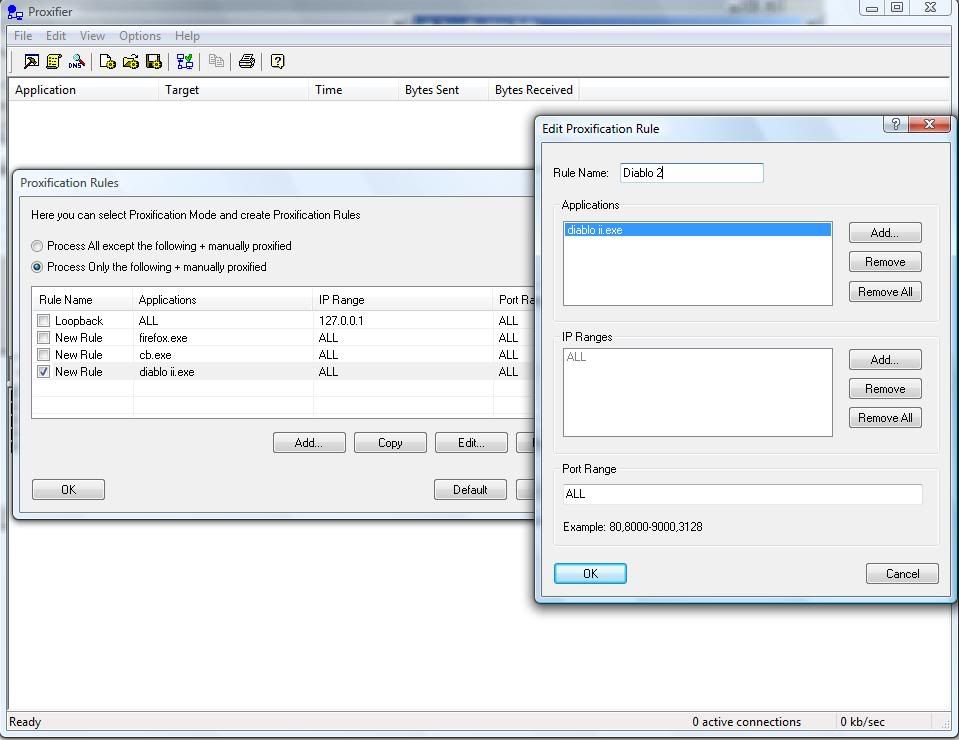Confirm the Edit Proxification Rule with OK
This screenshot has height=740, width=959.
590,574
